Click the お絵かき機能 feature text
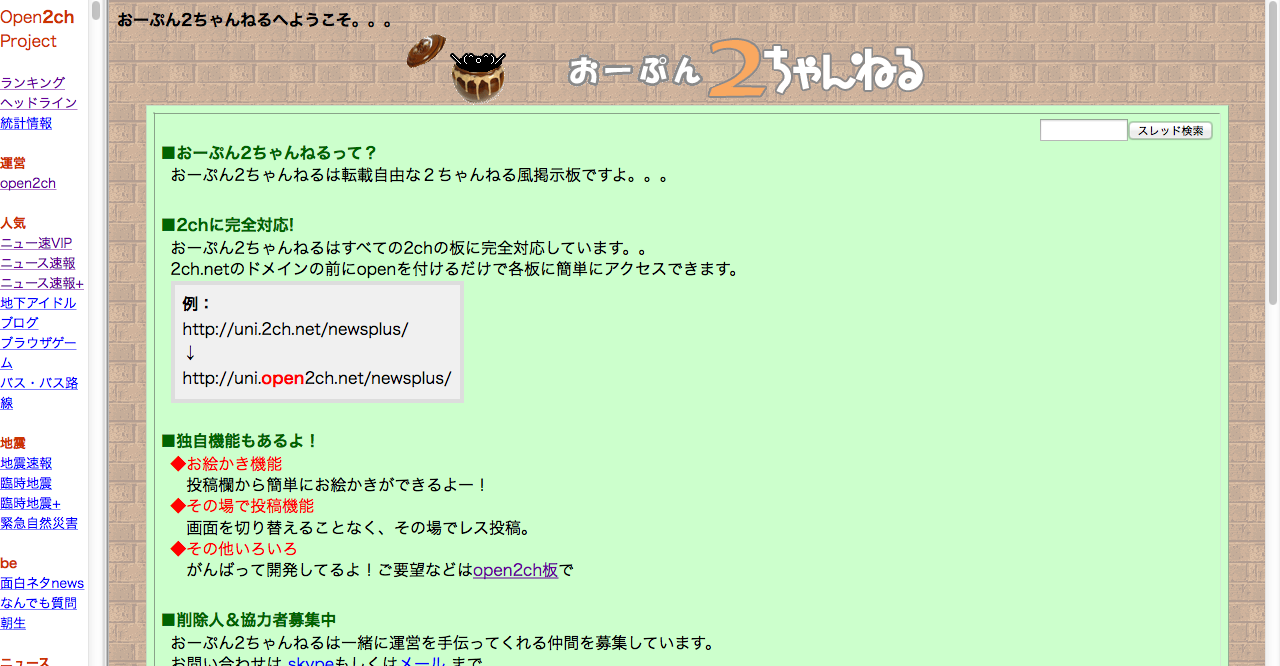Screen dimensions: 1280x666 tap(226, 463)
